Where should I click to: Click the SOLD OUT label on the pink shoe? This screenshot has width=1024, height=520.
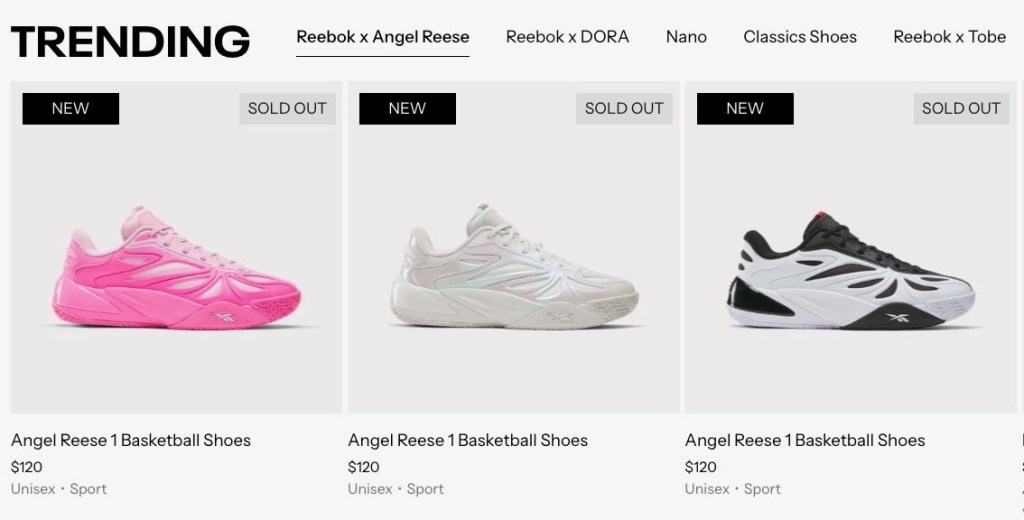[287, 108]
